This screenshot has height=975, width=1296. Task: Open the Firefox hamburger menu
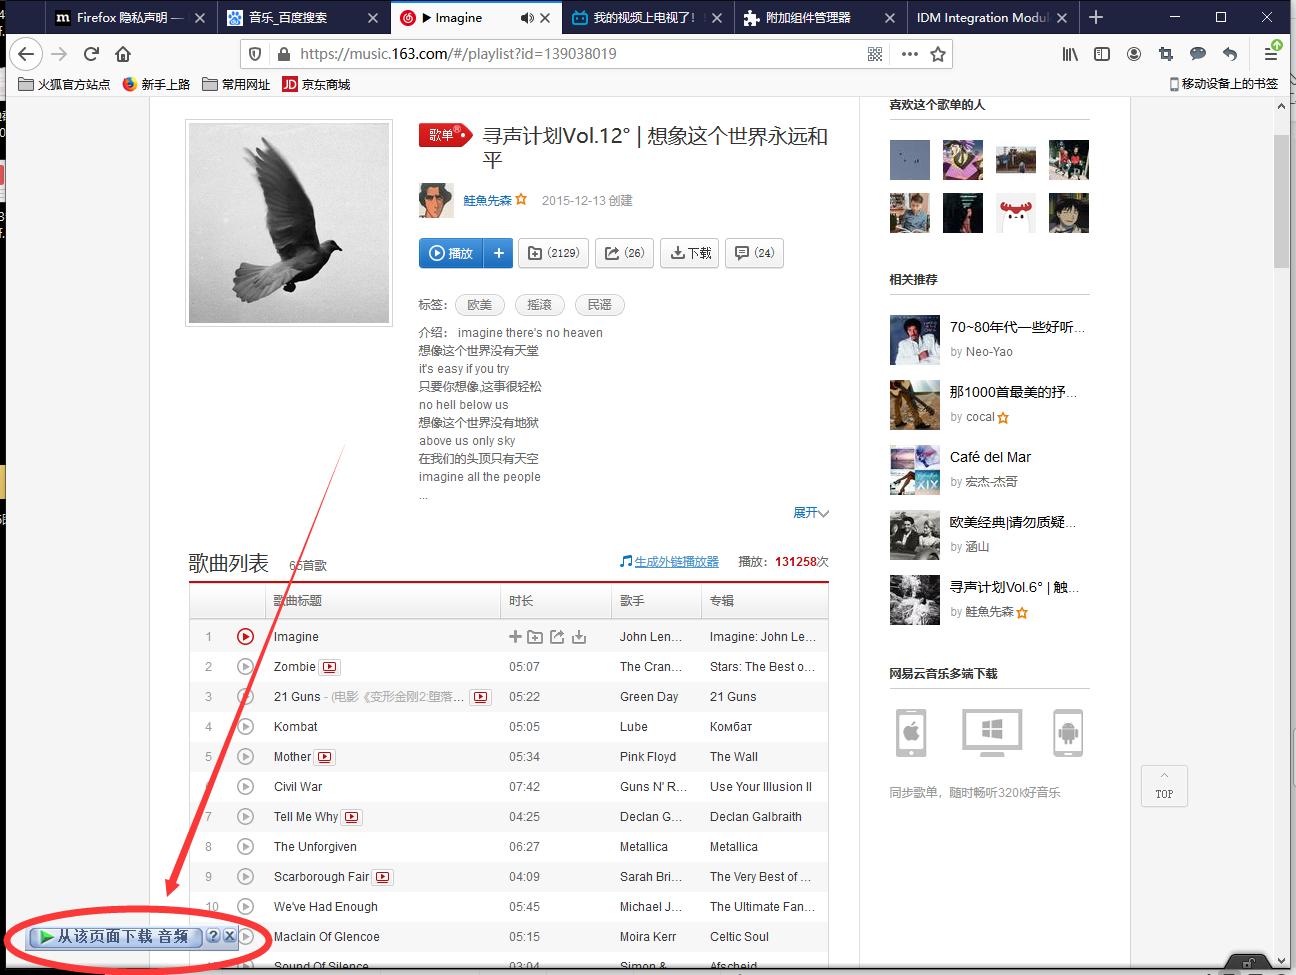pyautogui.click(x=1271, y=54)
